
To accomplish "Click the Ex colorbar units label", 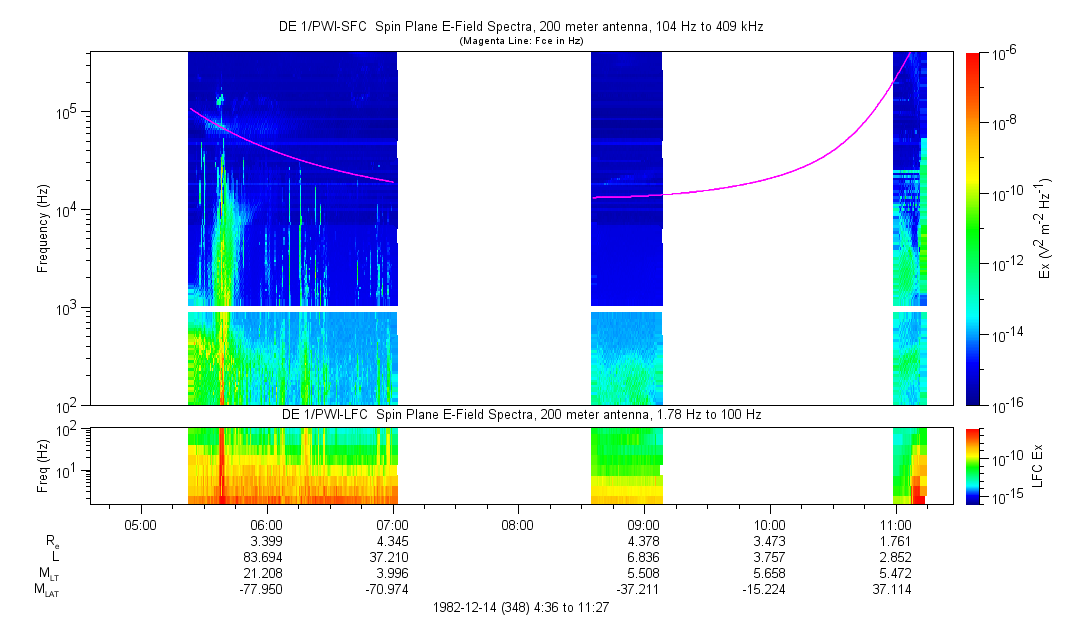I will click(x=1045, y=228).
